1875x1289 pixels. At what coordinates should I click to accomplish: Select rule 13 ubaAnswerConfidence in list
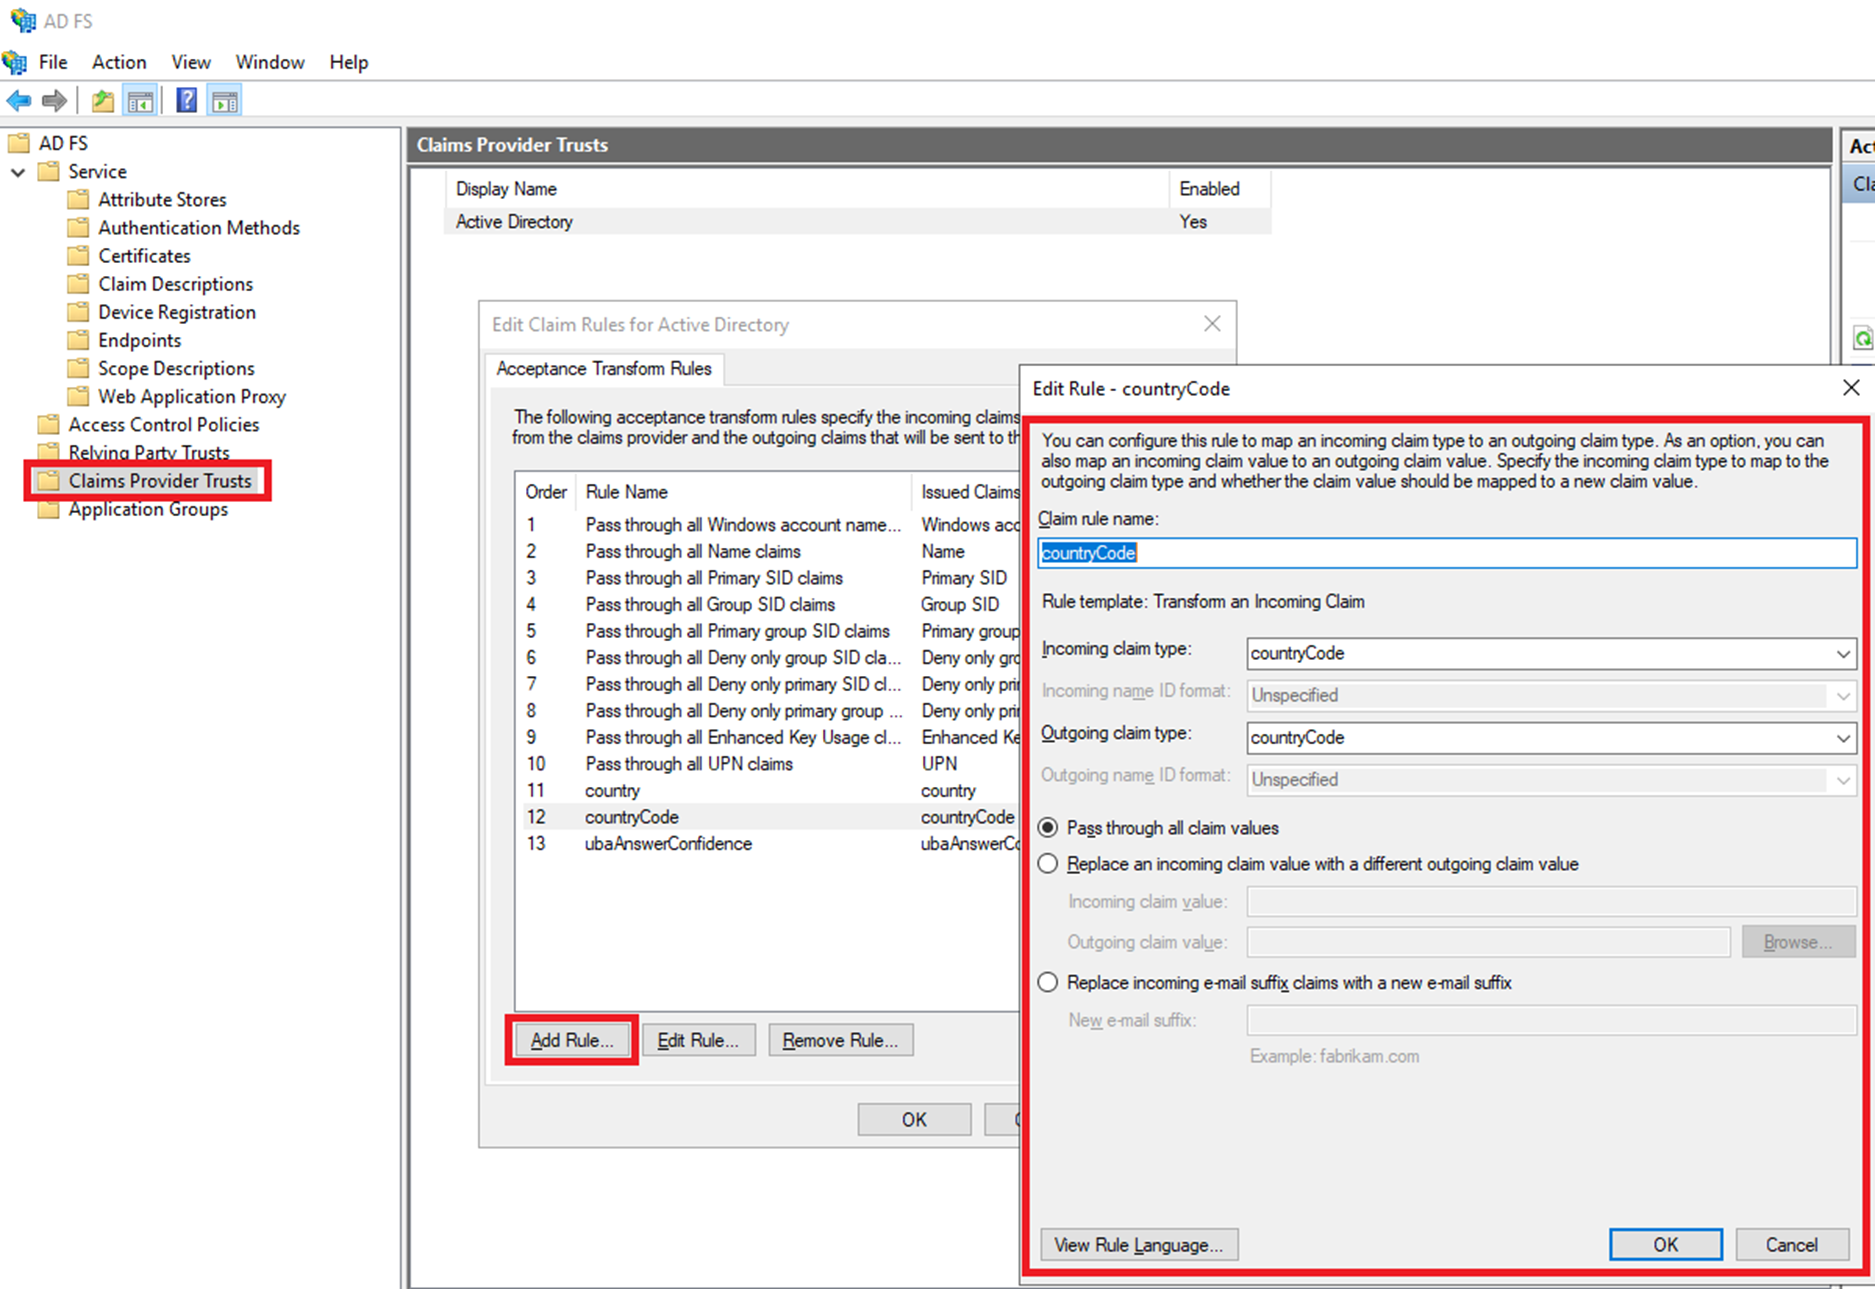click(x=668, y=844)
